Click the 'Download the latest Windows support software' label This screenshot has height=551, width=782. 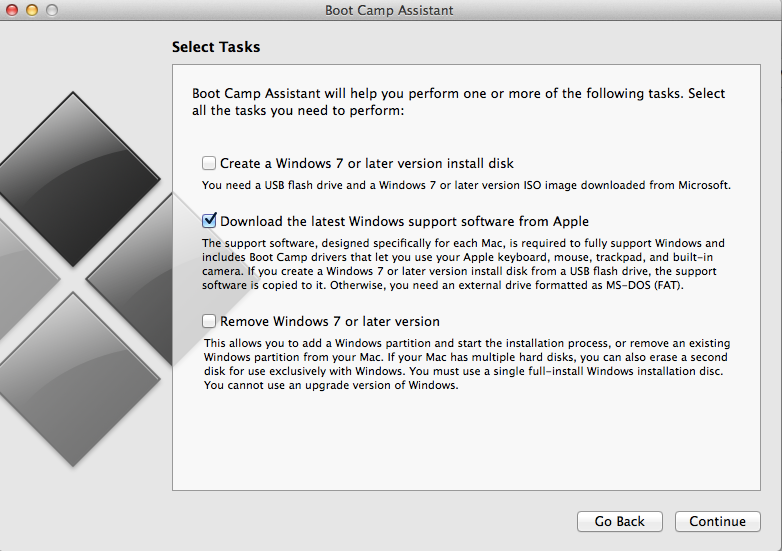[404, 221]
